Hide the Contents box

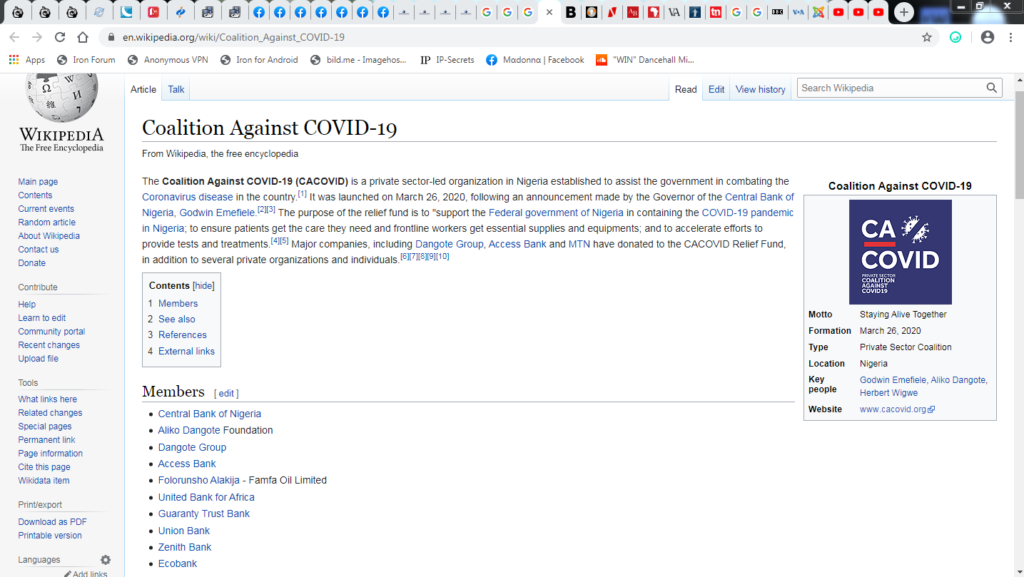[203, 286]
